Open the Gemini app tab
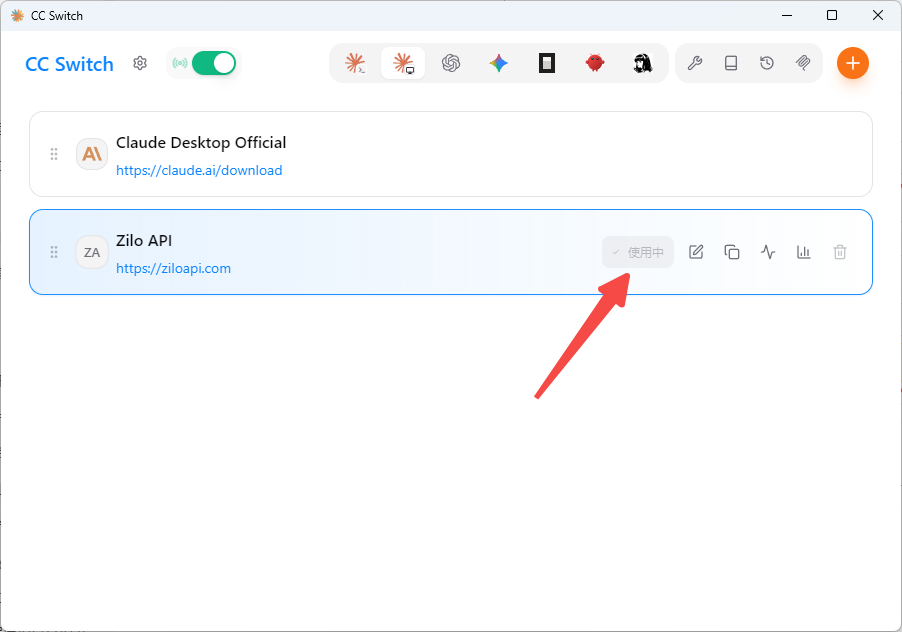 pyautogui.click(x=499, y=63)
